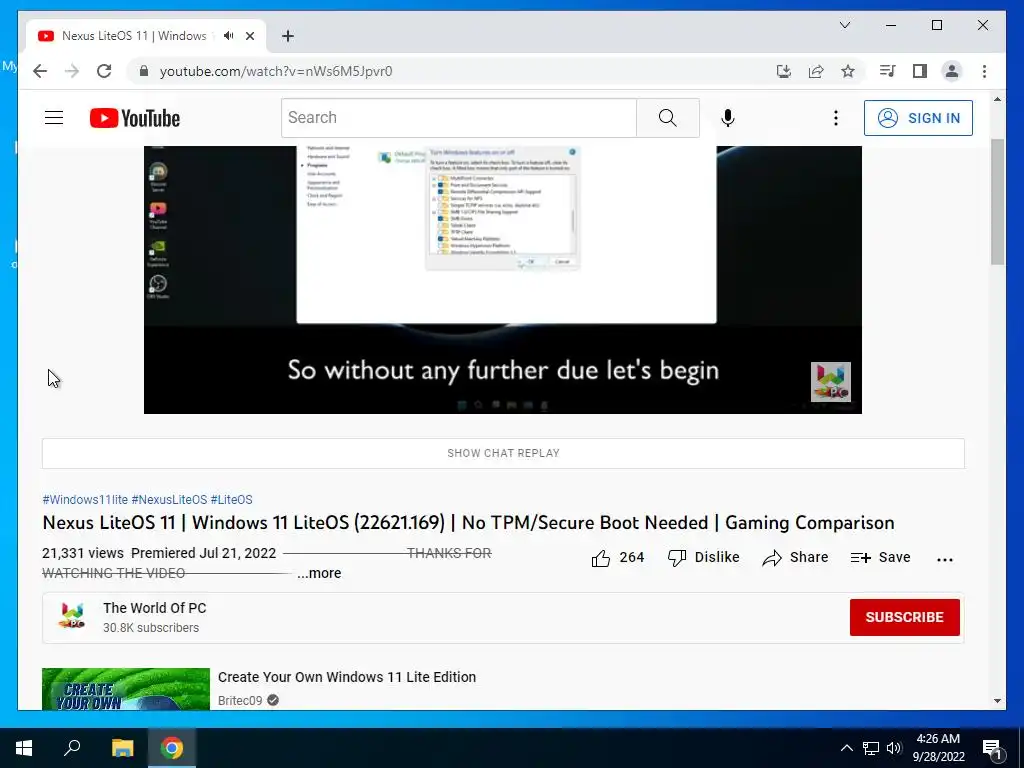Toggle Chrome side panel
Viewport: 1024px width, 768px height.
tap(920, 71)
